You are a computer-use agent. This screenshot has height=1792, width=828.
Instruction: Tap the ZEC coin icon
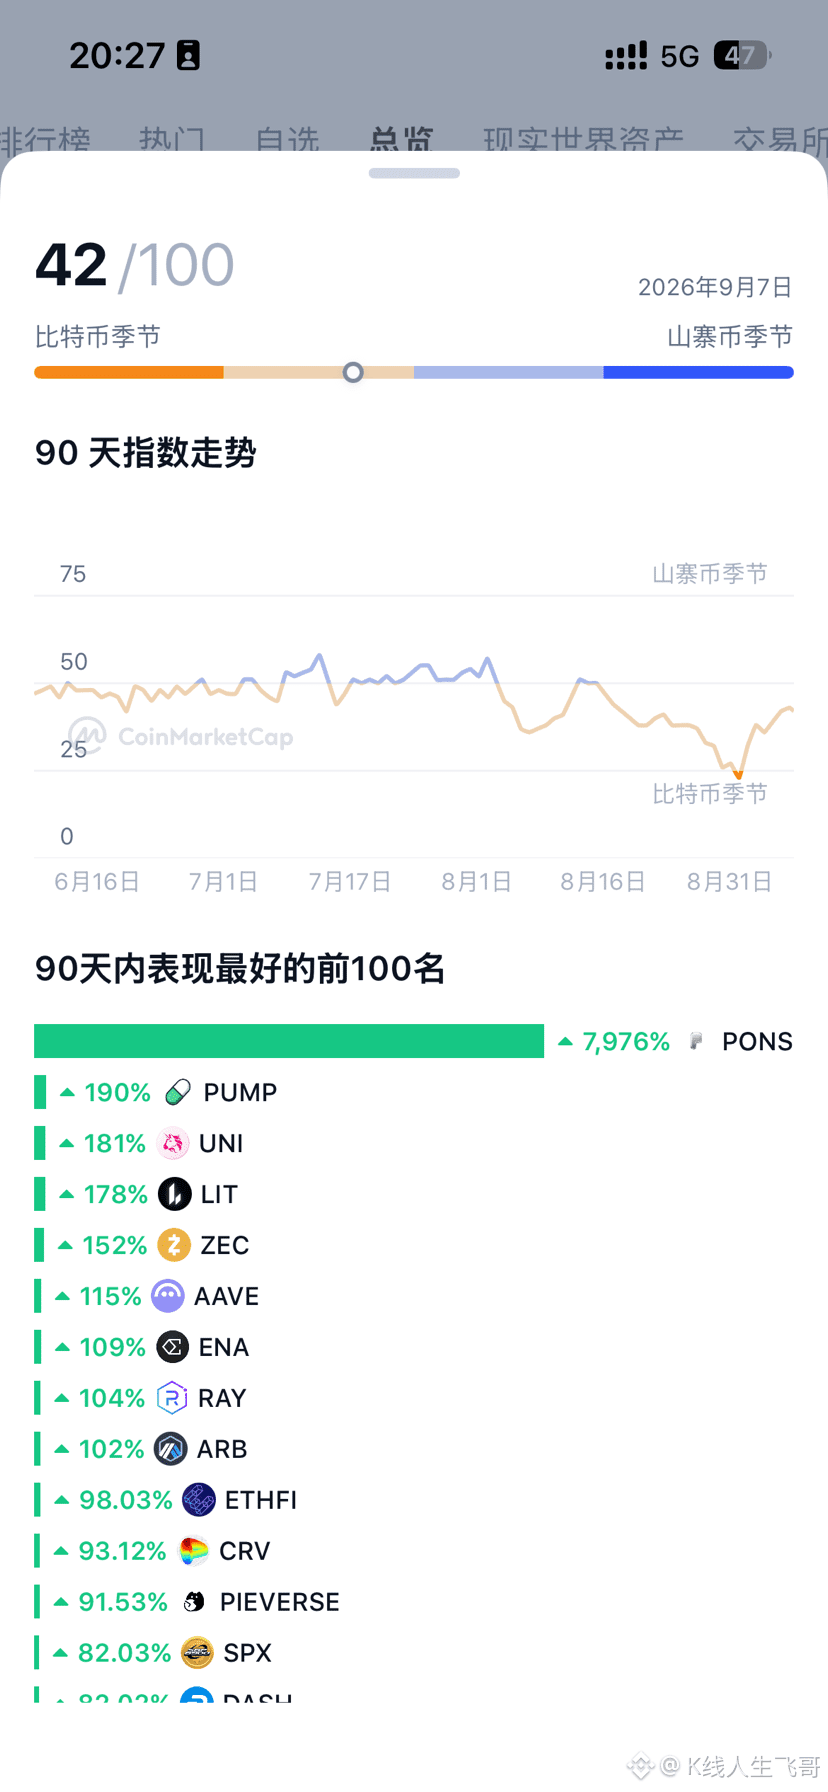coord(174,1245)
